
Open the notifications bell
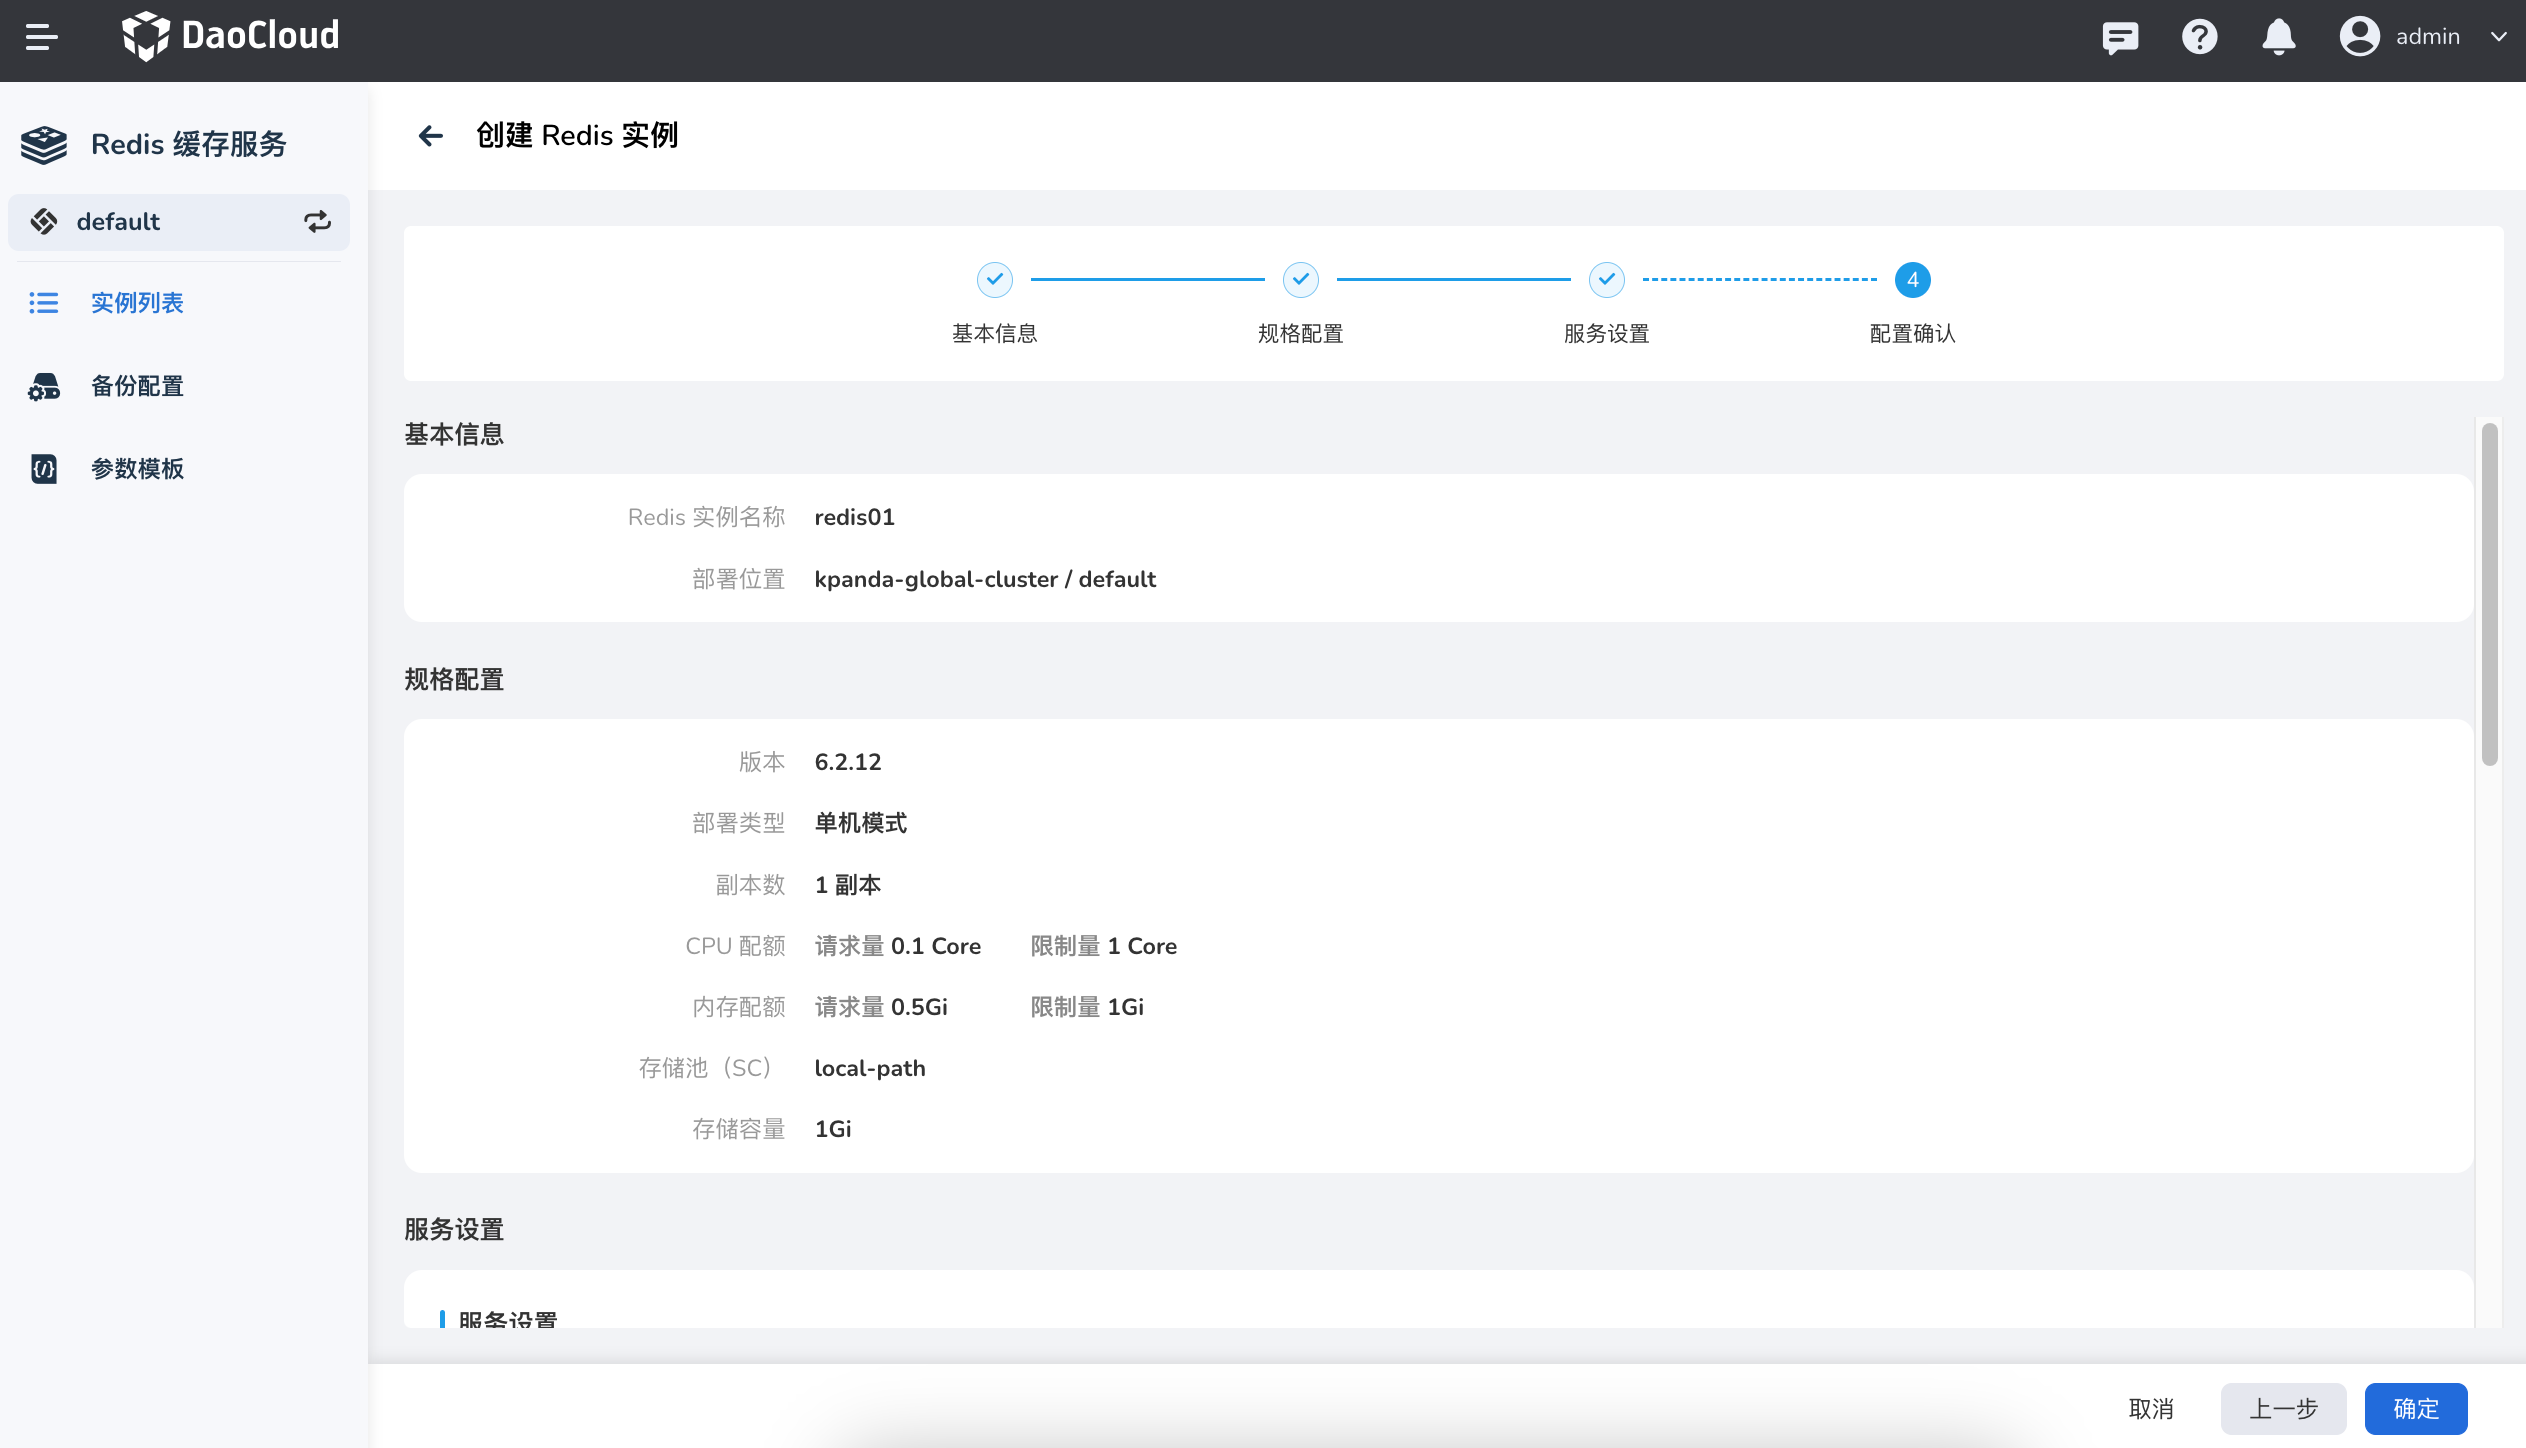(x=2278, y=37)
